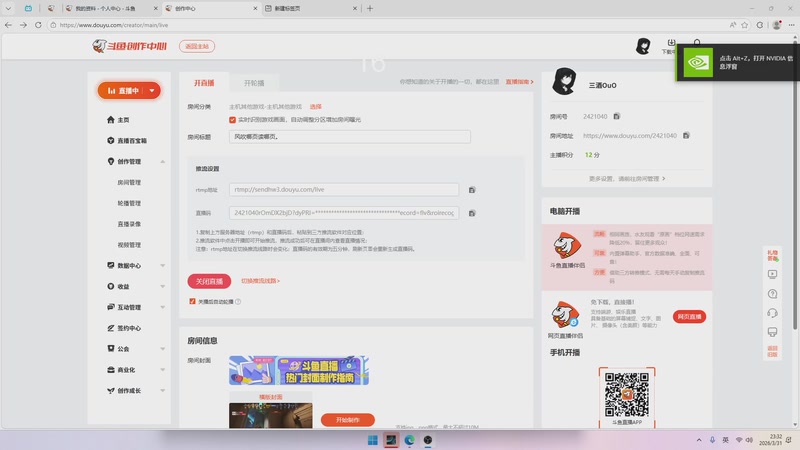Click the 数据中心 sidebar icon

click(x=111, y=265)
